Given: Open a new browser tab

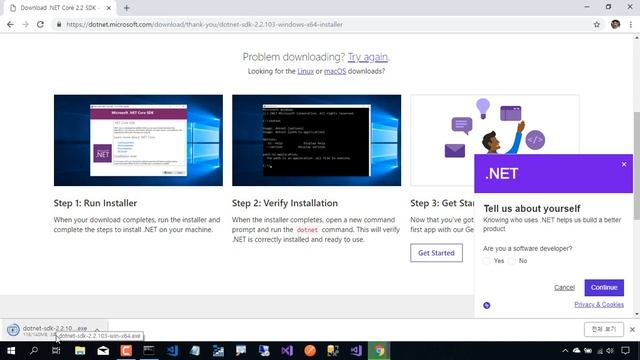Looking at the screenshot, I should (127, 8).
